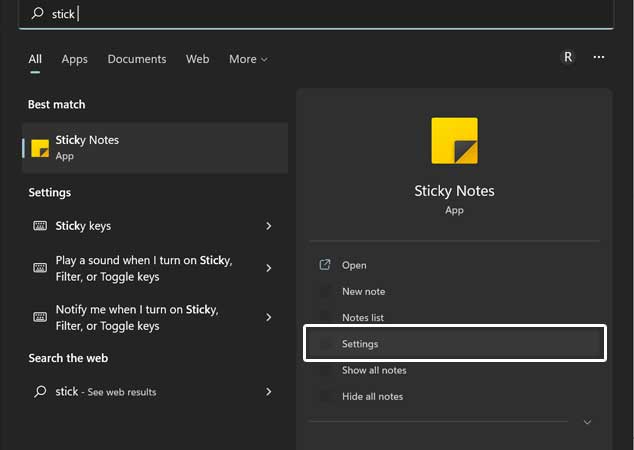Select the Web tab
This screenshot has width=634, height=450.
tap(198, 59)
